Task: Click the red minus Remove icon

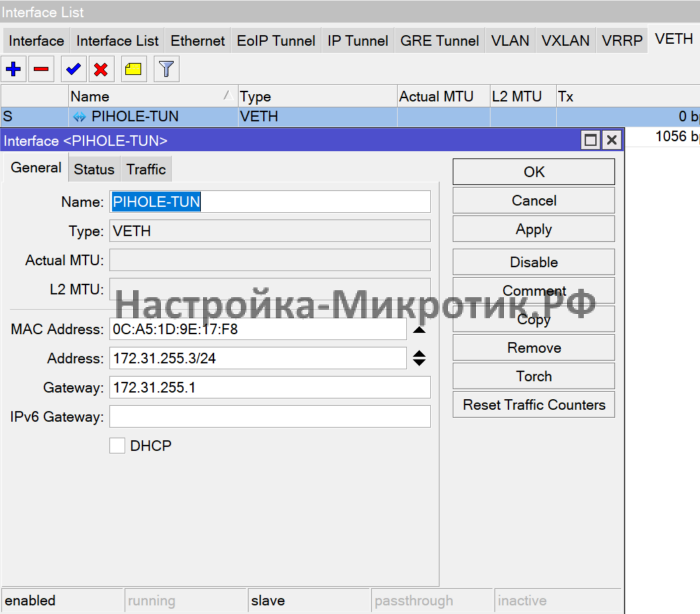Action: pos(41,69)
